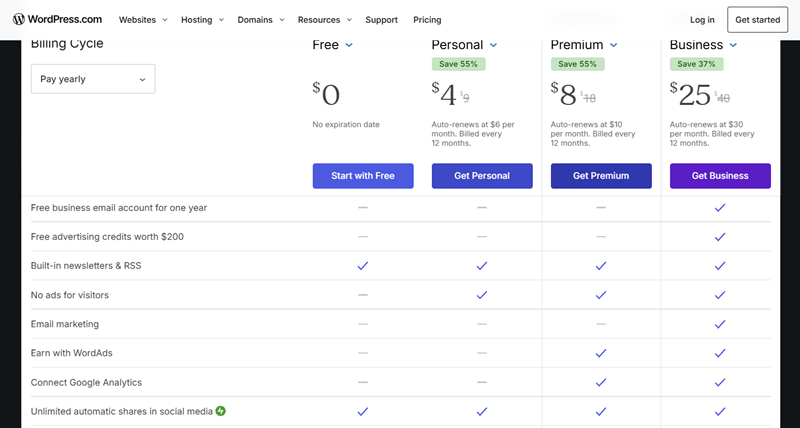Open the Hosting menu

coord(202,20)
